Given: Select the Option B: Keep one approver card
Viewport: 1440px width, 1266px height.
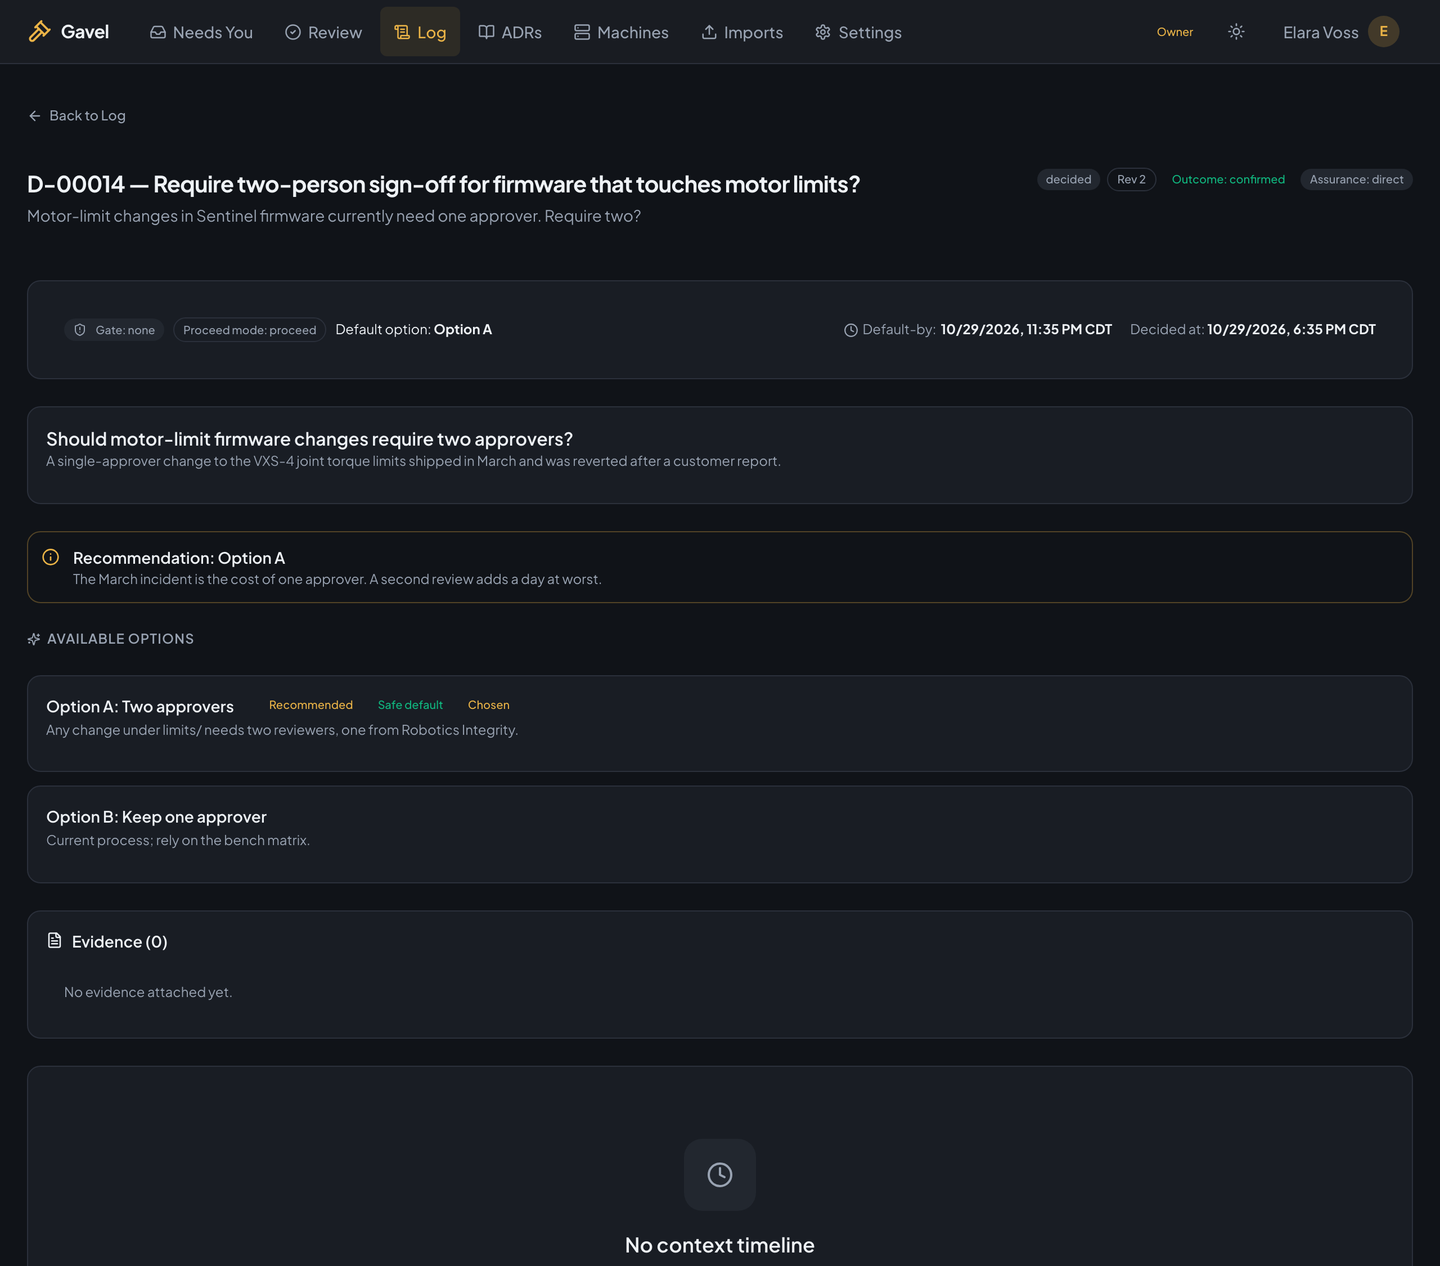Looking at the screenshot, I should (x=720, y=834).
